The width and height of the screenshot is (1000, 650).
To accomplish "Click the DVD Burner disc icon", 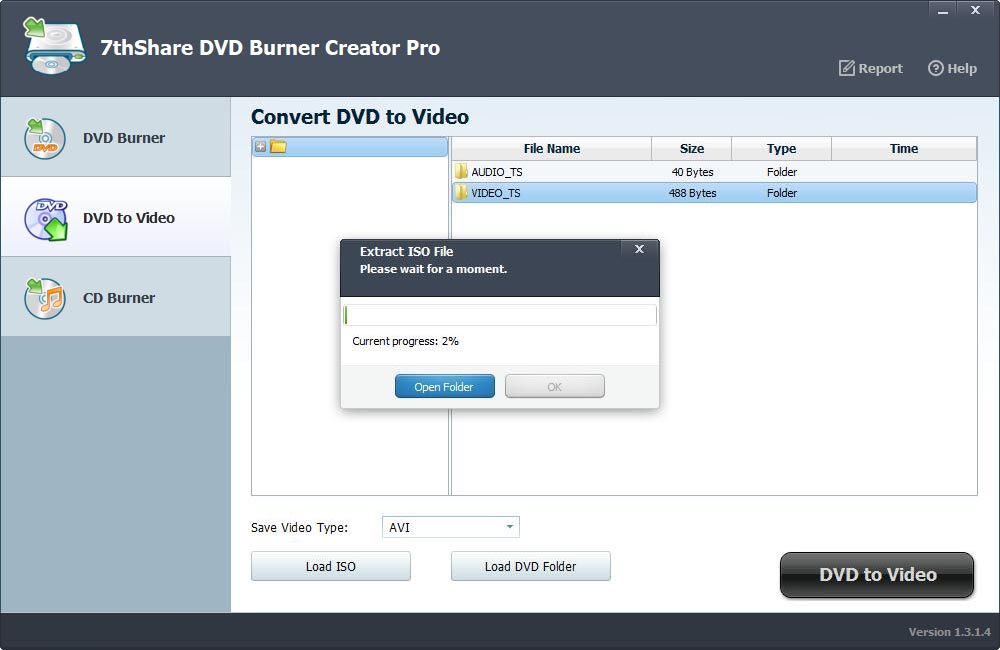I will tap(45, 138).
